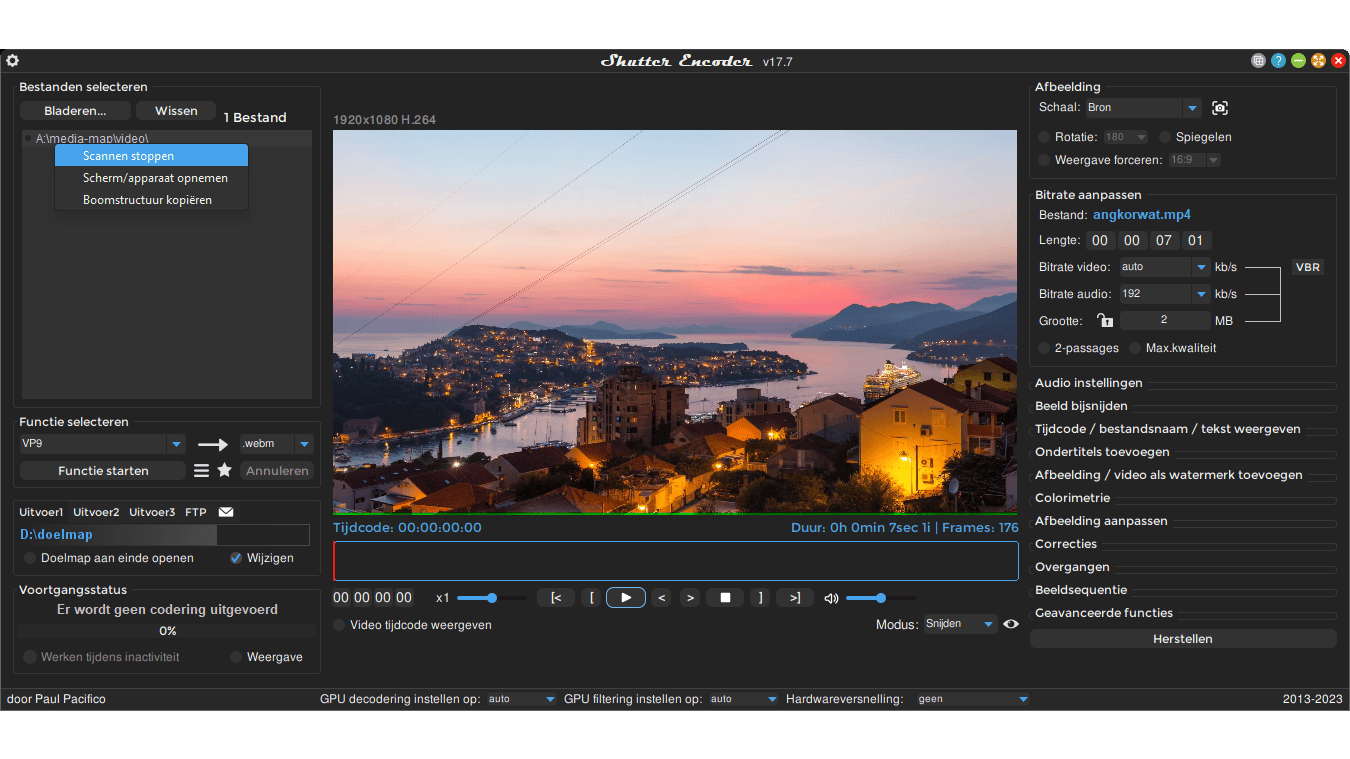
Task: Enable the 2-passages option
Action: coord(1044,348)
